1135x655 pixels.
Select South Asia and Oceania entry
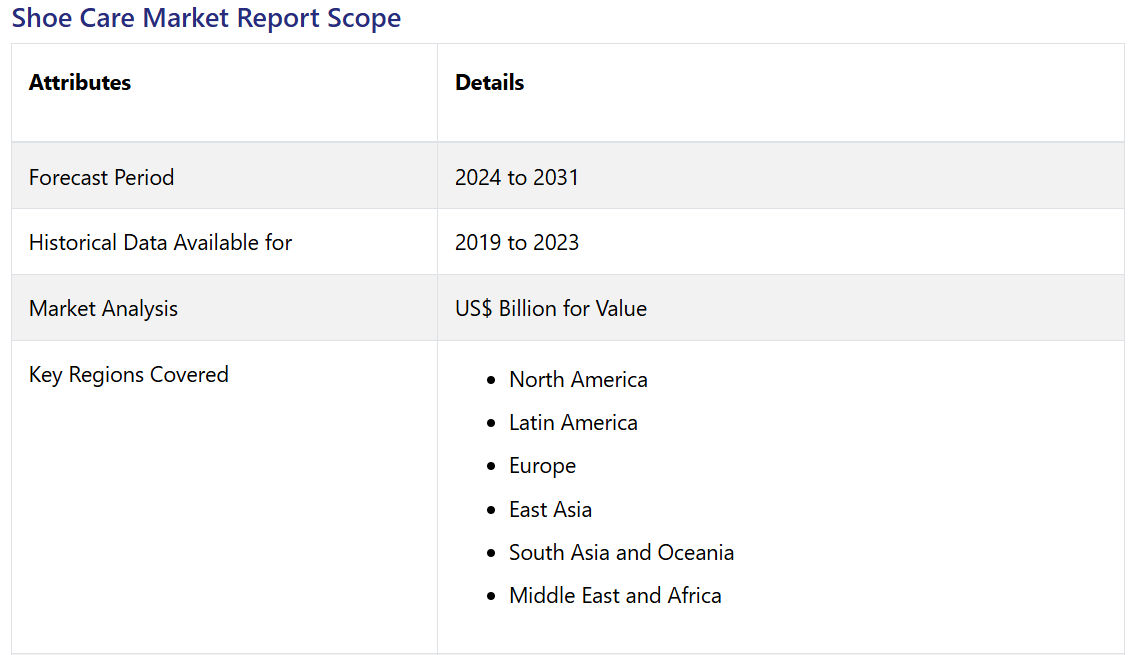621,553
